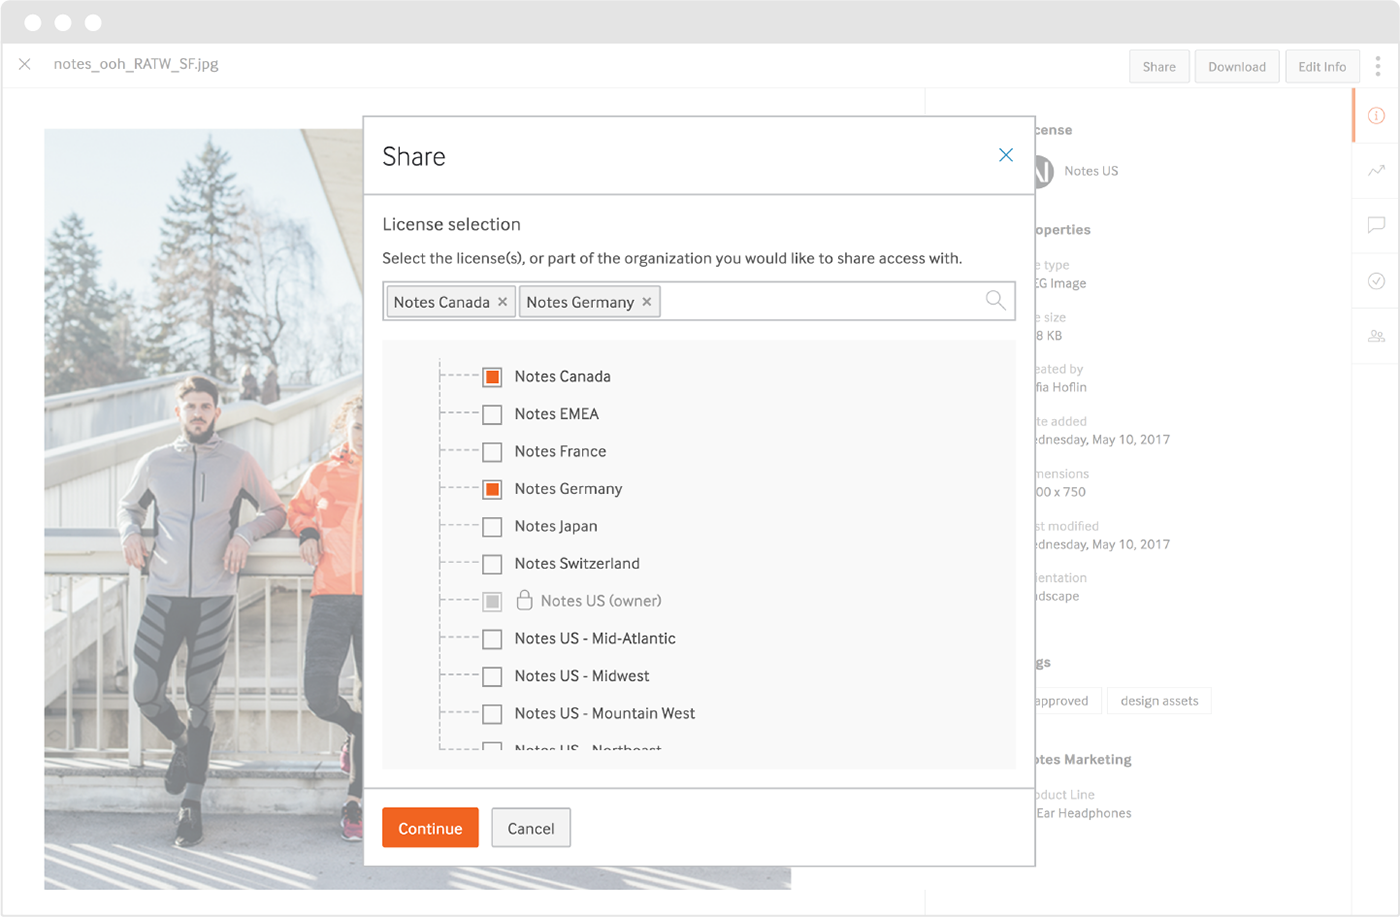Remove the Notes Germany tag
This screenshot has width=1400, height=917.
647,302
